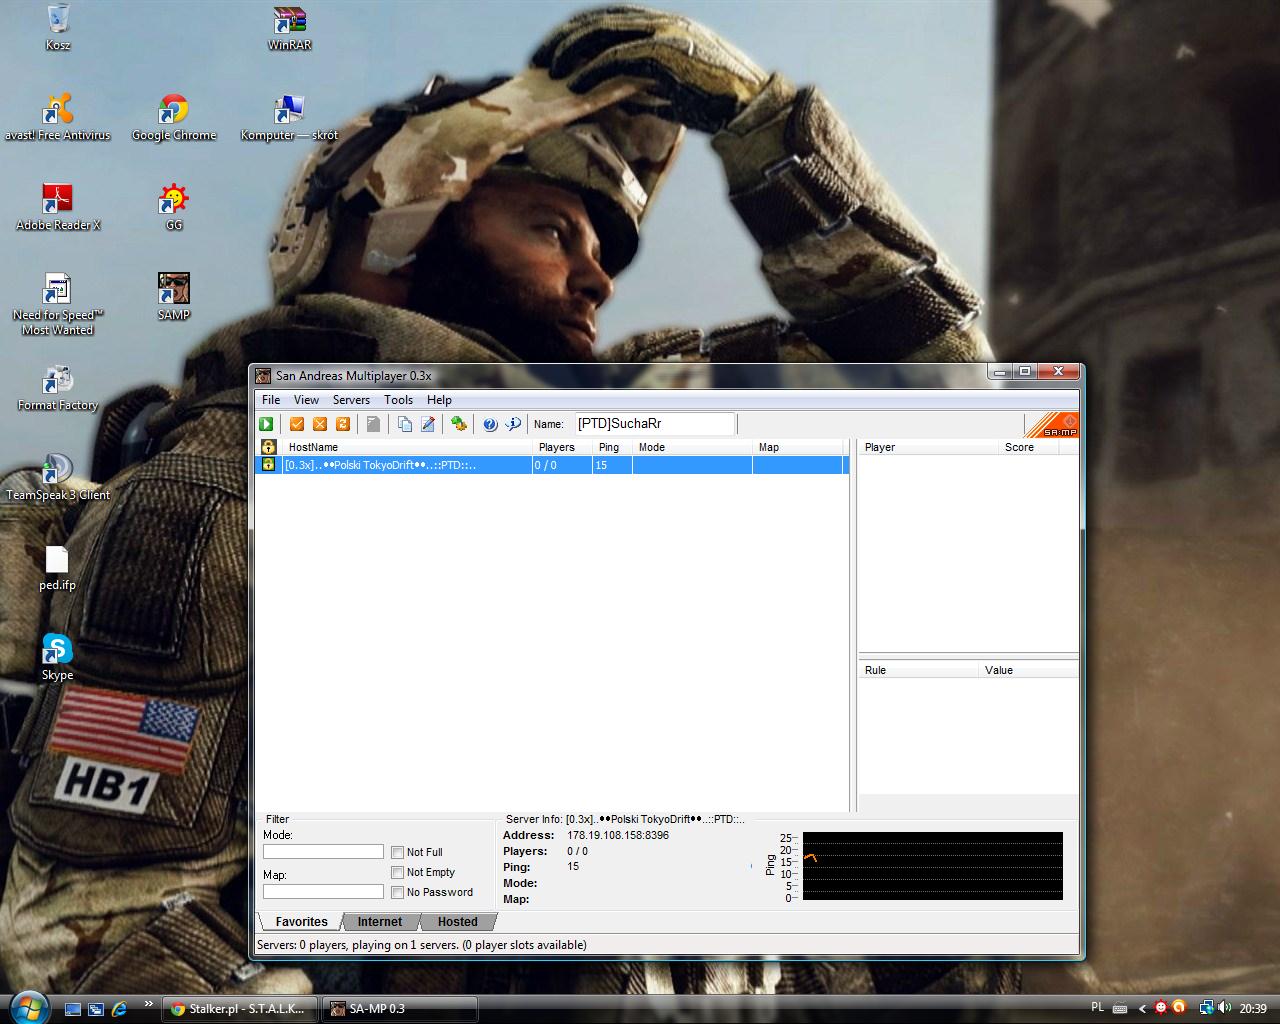Screen dimensions: 1280x1024
Task: Click the blue question mark help icon
Action: coord(490,424)
